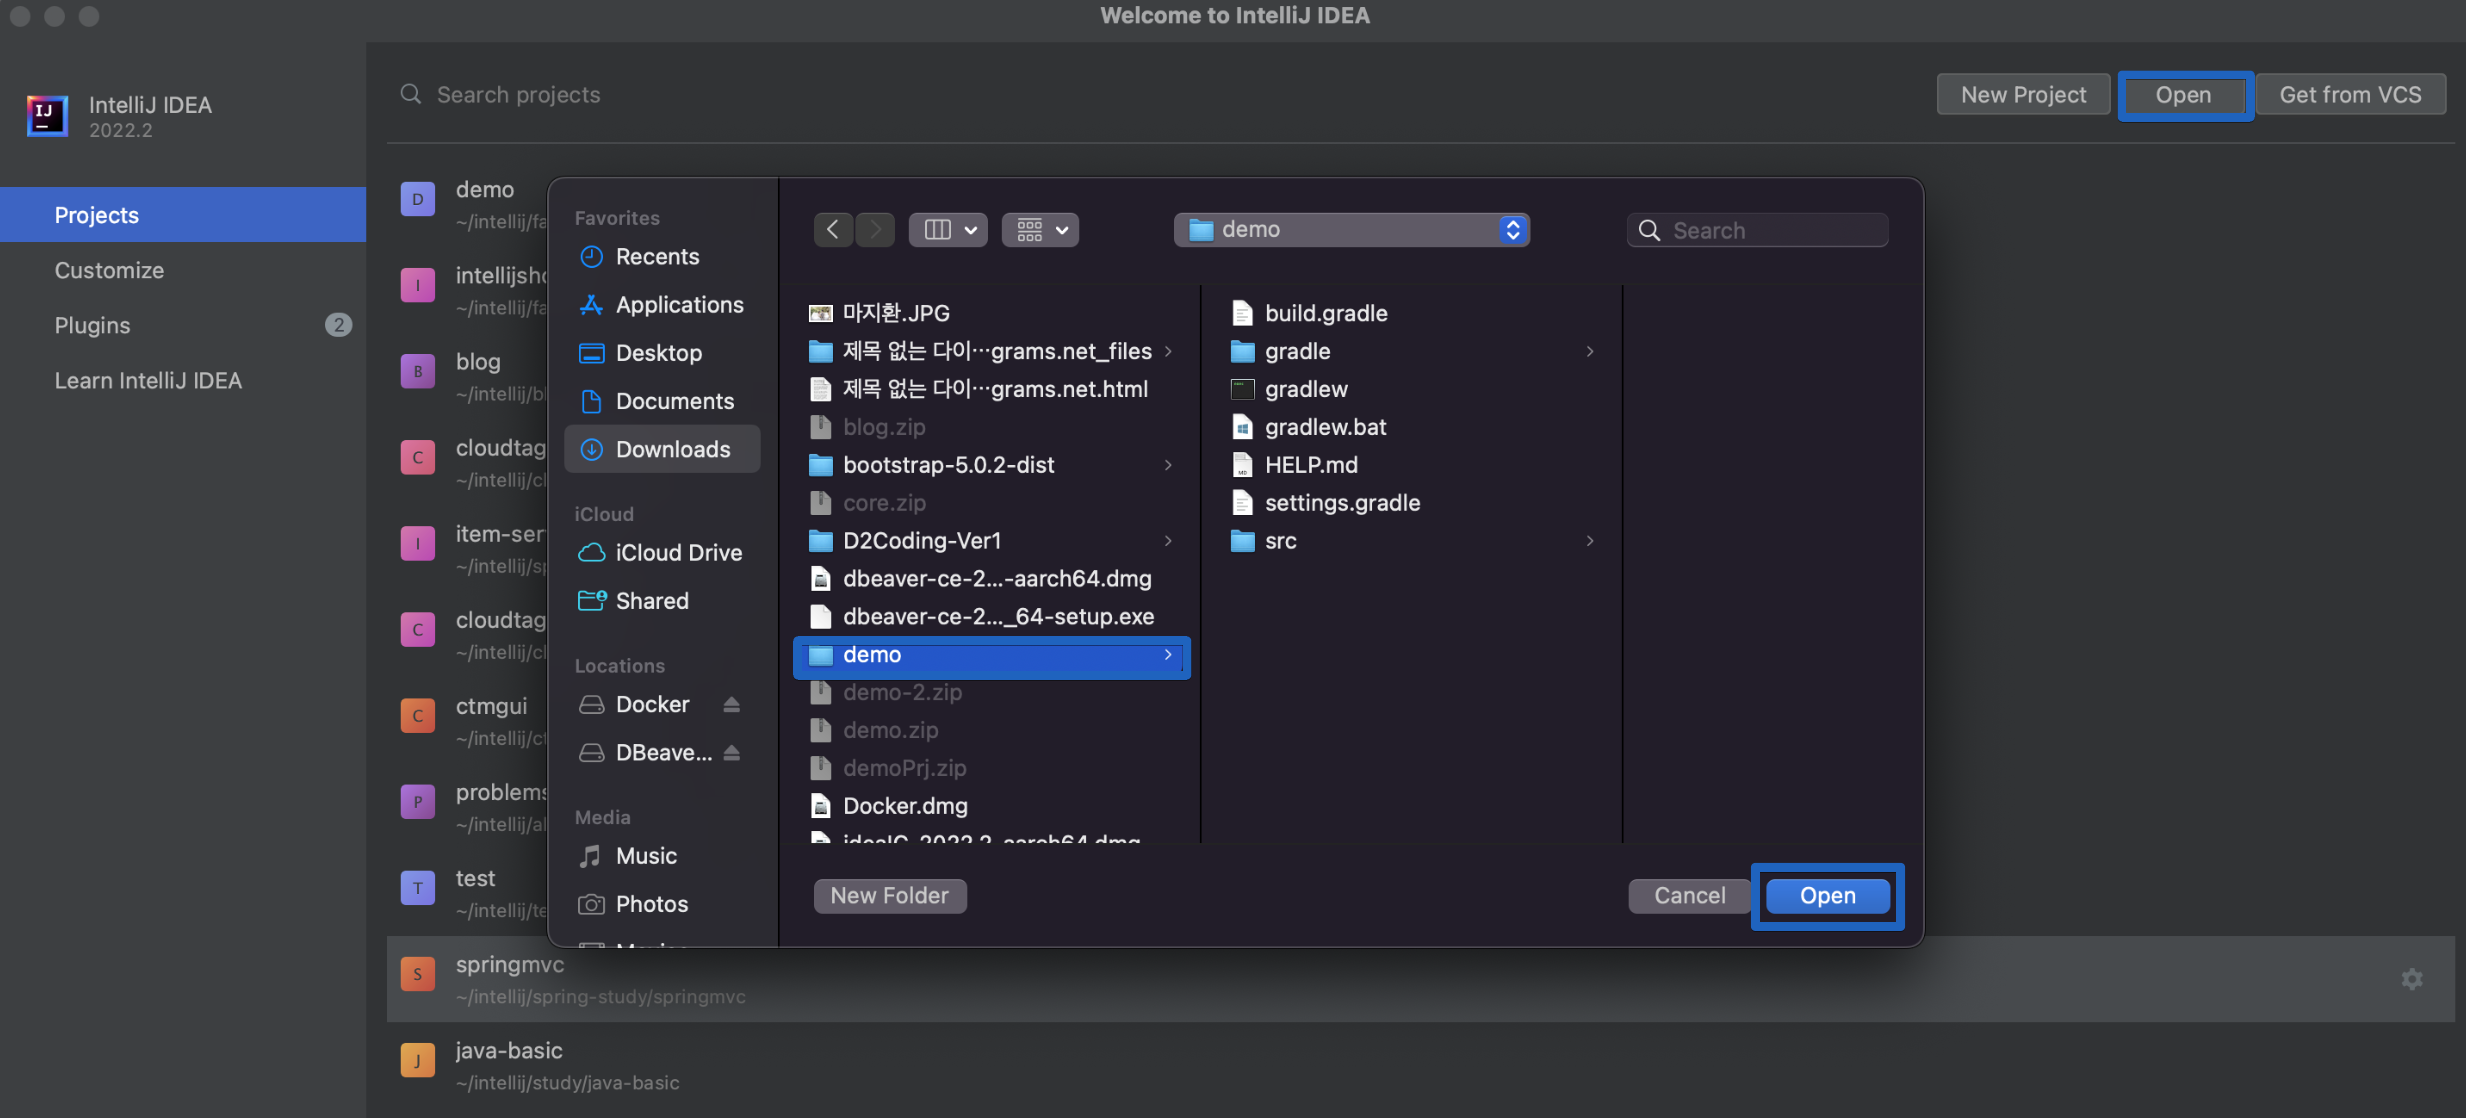2466x1118 pixels.
Task: Eject the Docker volume
Action: point(731,705)
